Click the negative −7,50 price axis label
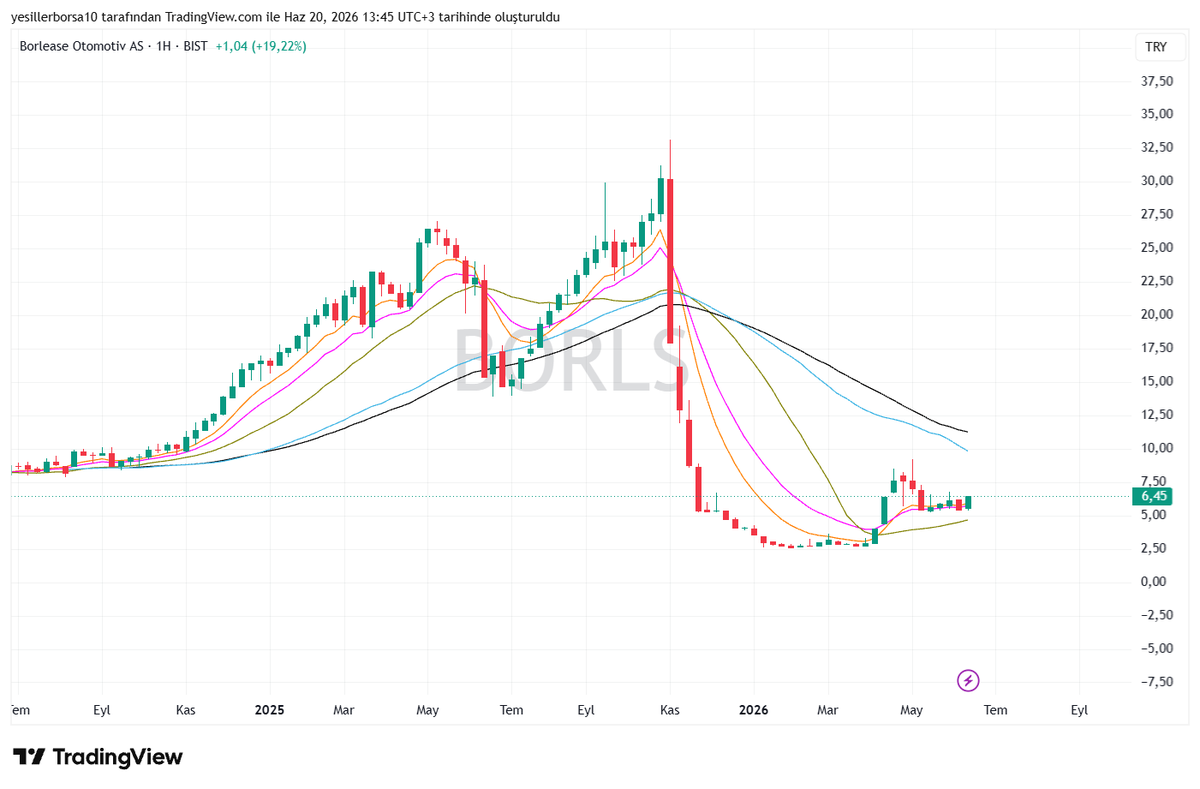This screenshot has width=1200, height=789. pyautogui.click(x=1155, y=681)
